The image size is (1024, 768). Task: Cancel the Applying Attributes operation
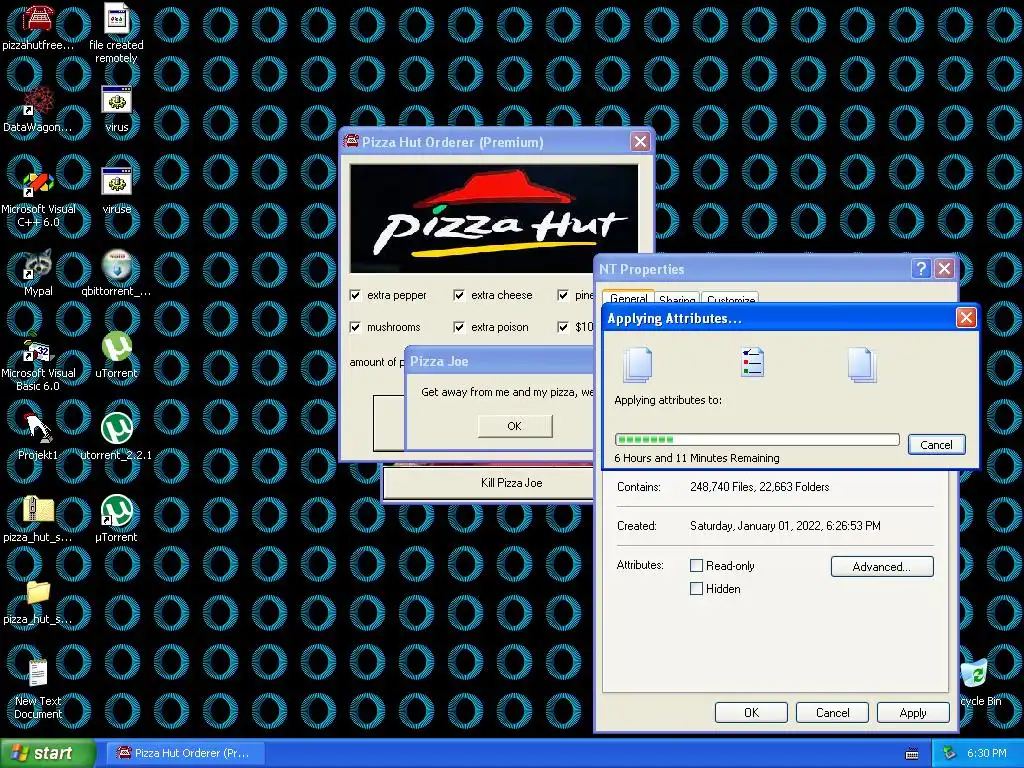936,445
